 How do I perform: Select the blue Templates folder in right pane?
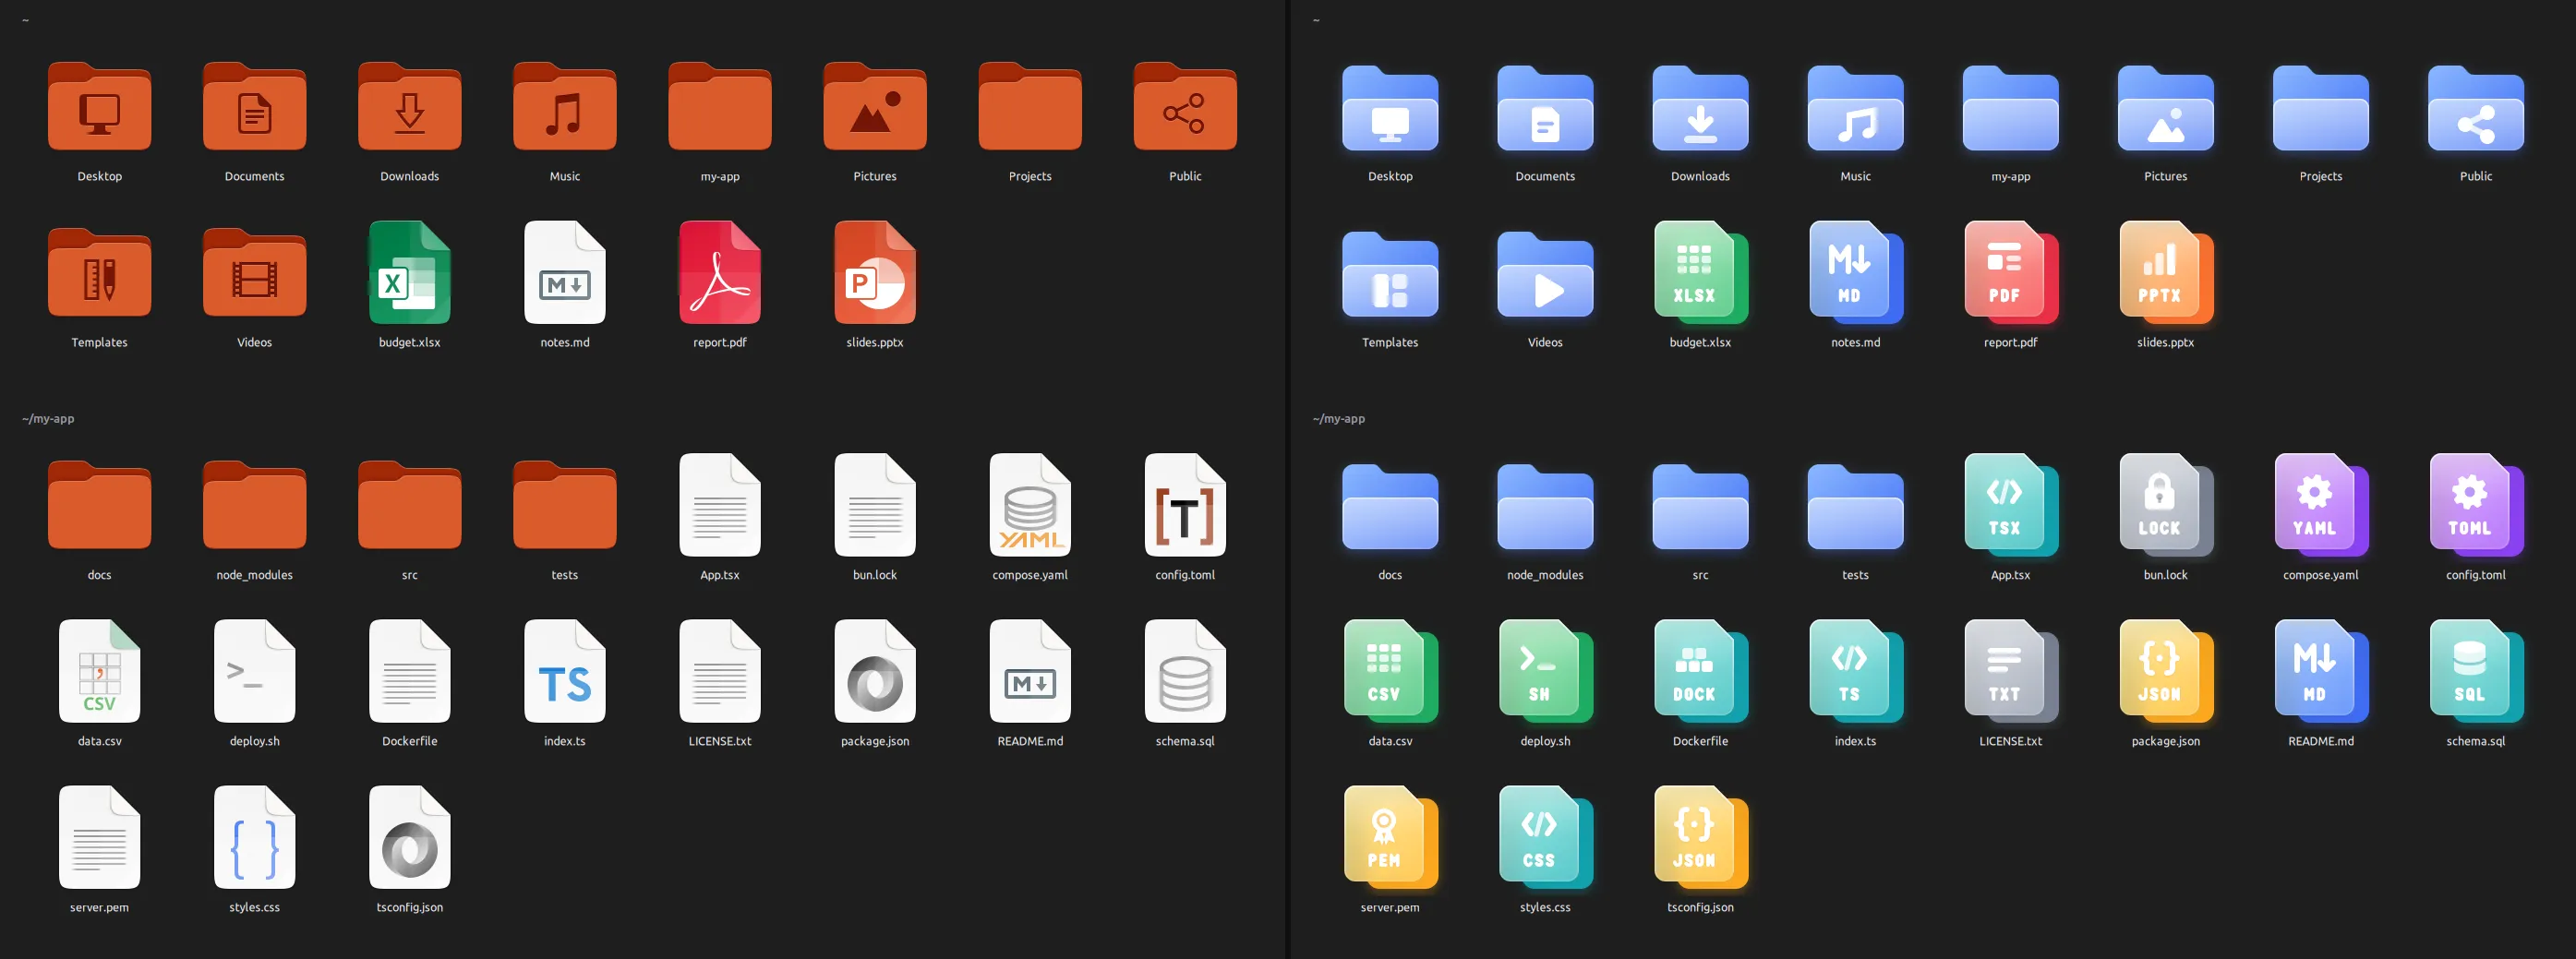pos(1390,274)
